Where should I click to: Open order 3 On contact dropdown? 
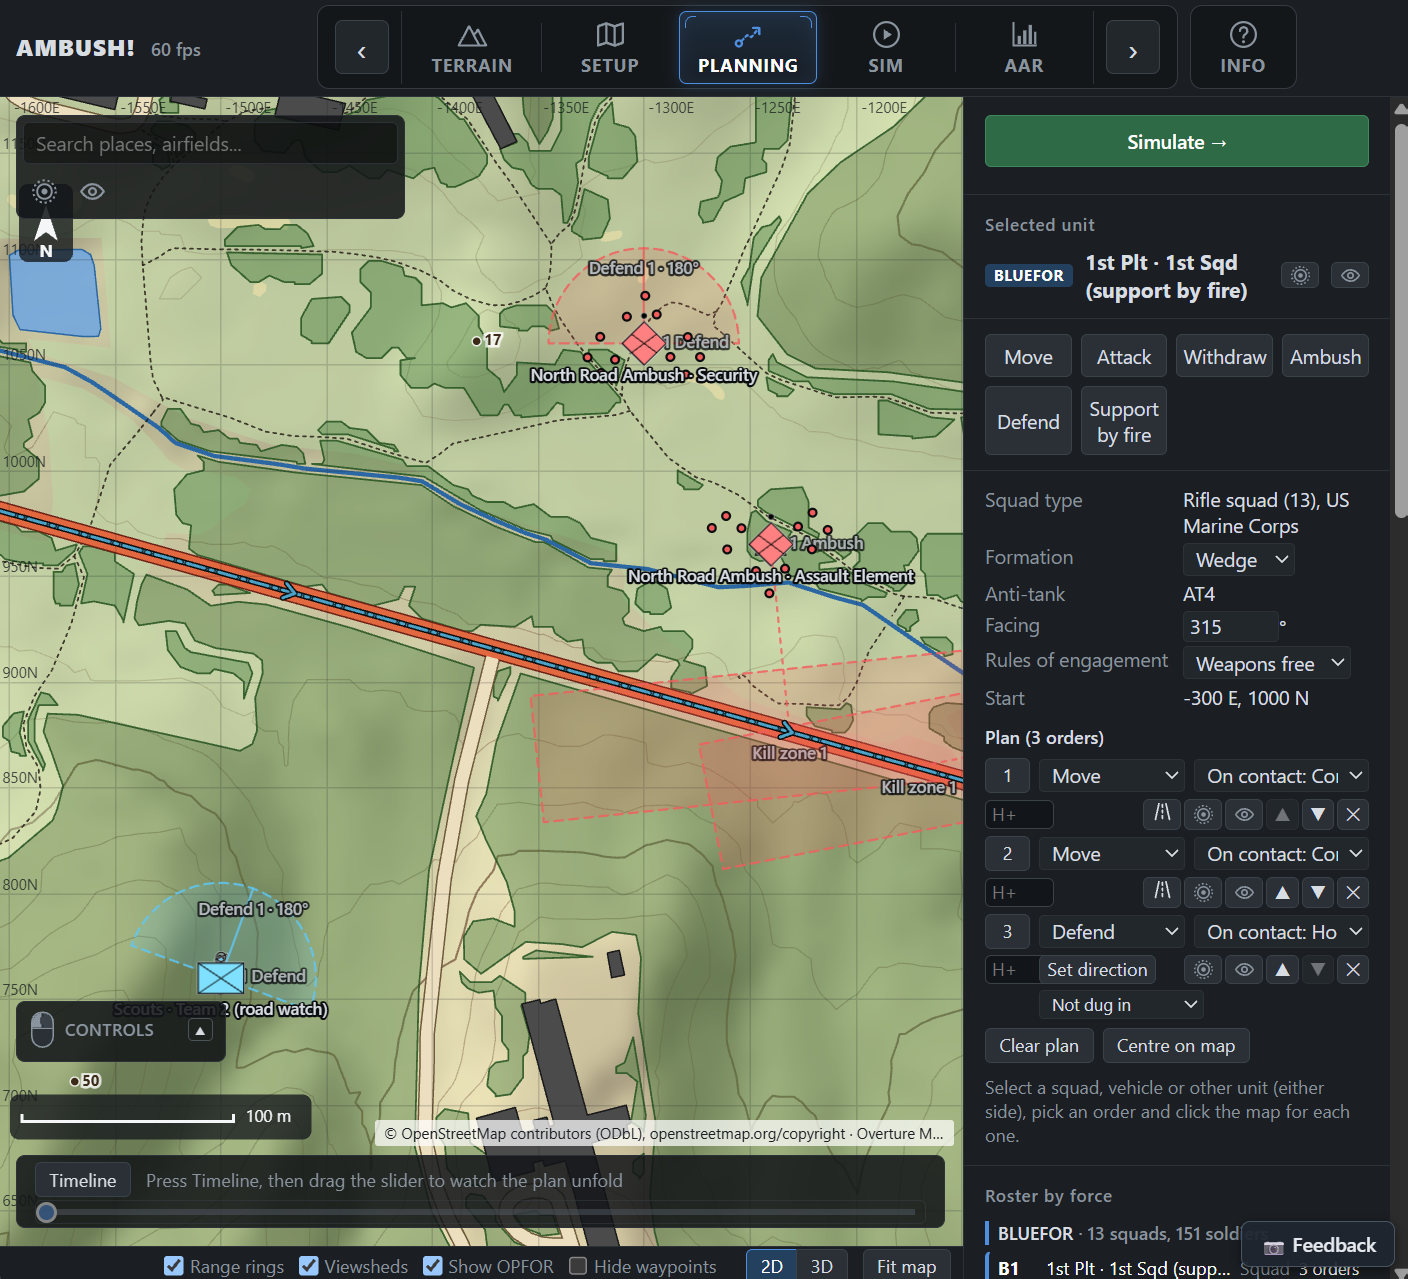1281,932
